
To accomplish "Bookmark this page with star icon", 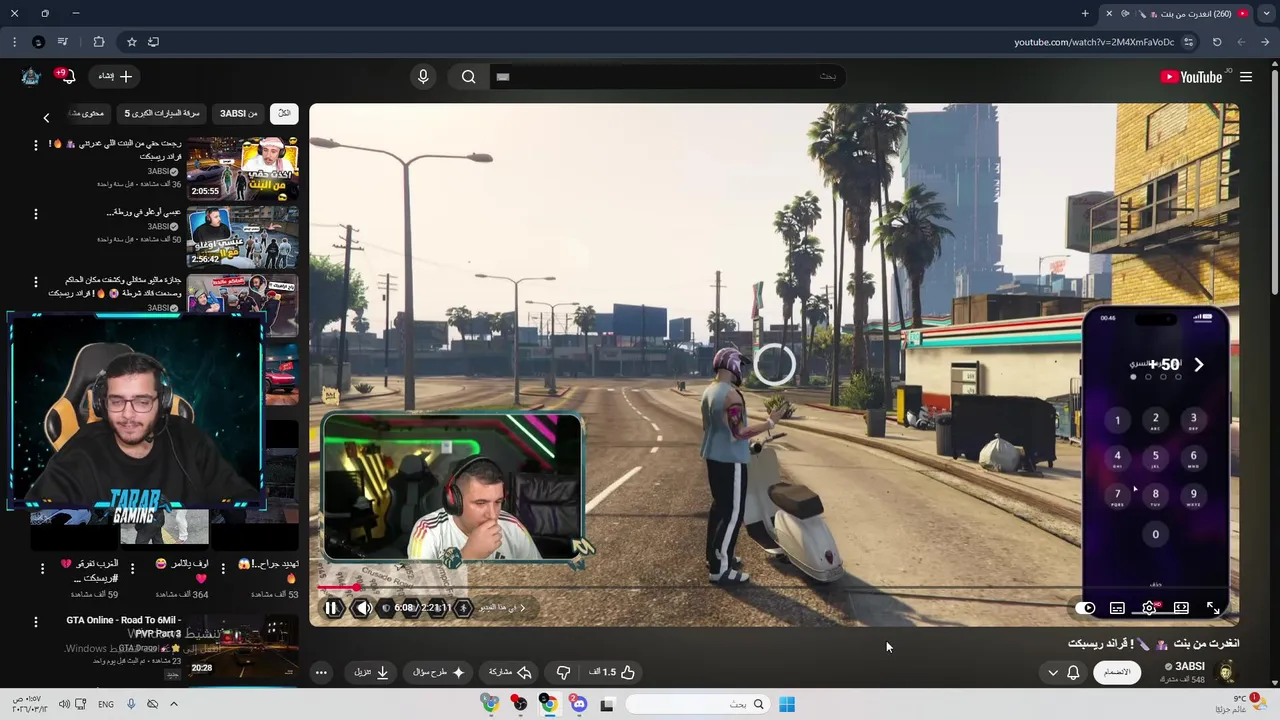I will 131,42.
